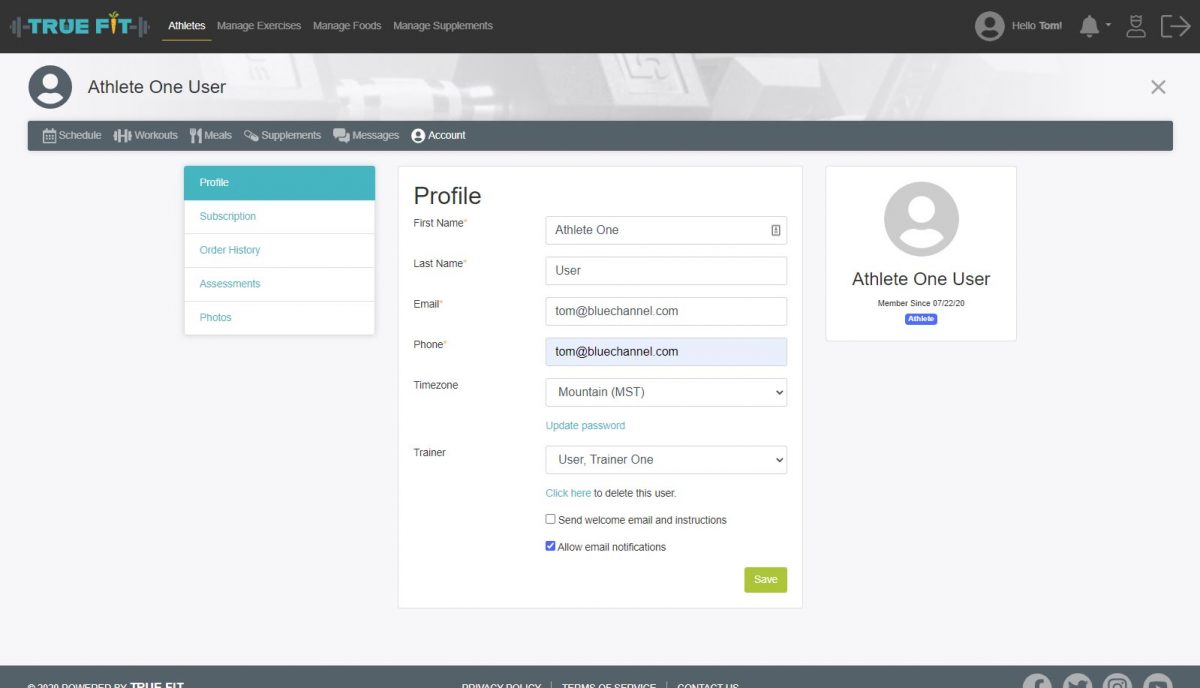Close the athlete panel with X
Viewport: 1200px width, 688px height.
(1158, 87)
